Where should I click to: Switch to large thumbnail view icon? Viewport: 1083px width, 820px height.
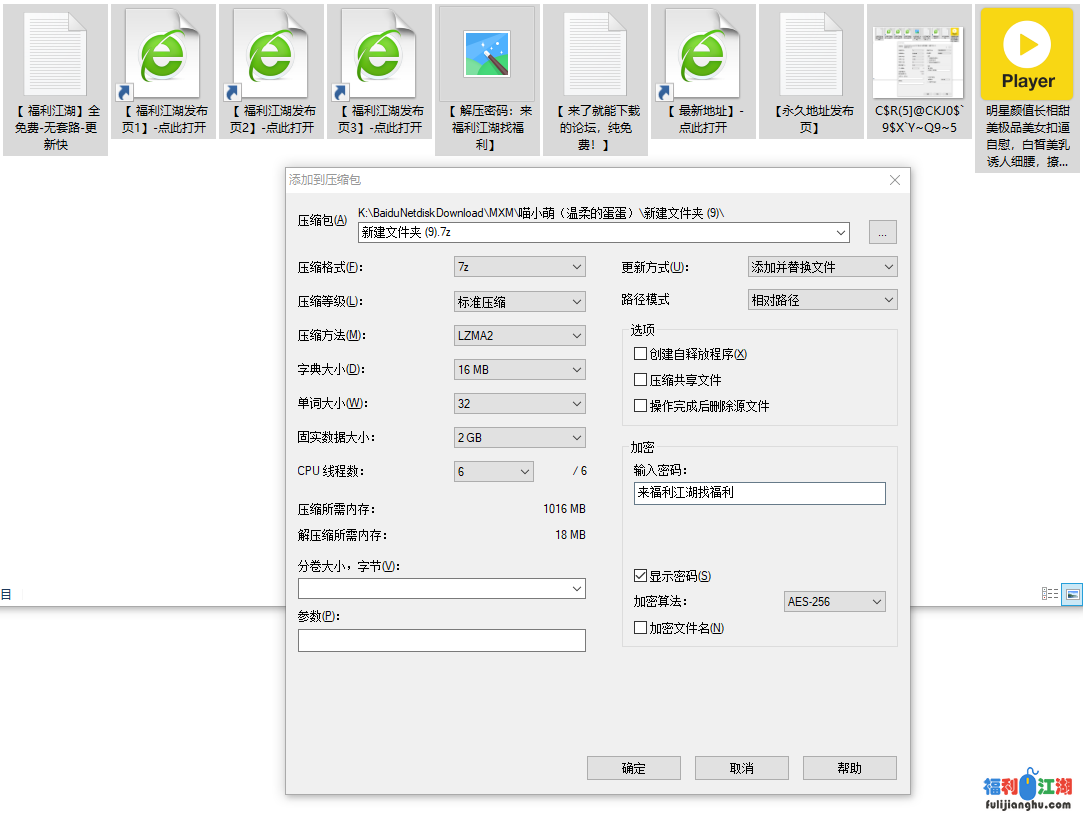[1071, 594]
